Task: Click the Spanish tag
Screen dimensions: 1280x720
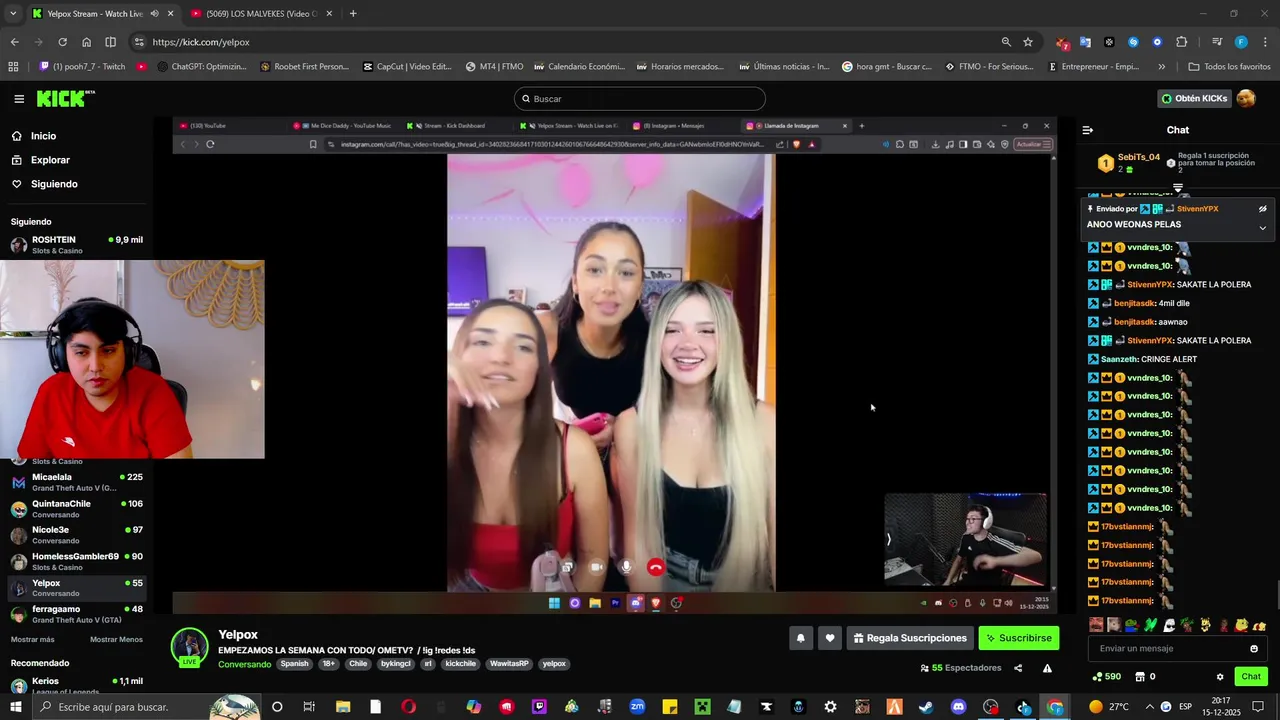Action: (x=294, y=664)
